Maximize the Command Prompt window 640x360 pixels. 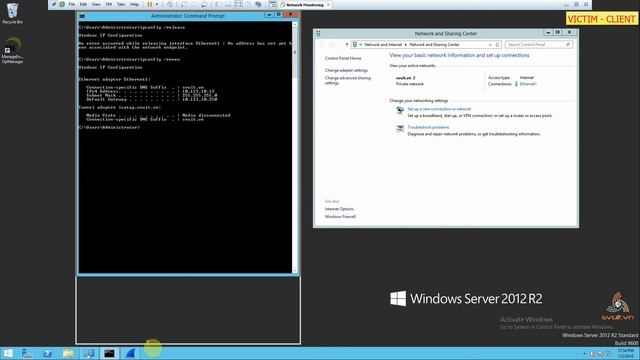pos(279,15)
